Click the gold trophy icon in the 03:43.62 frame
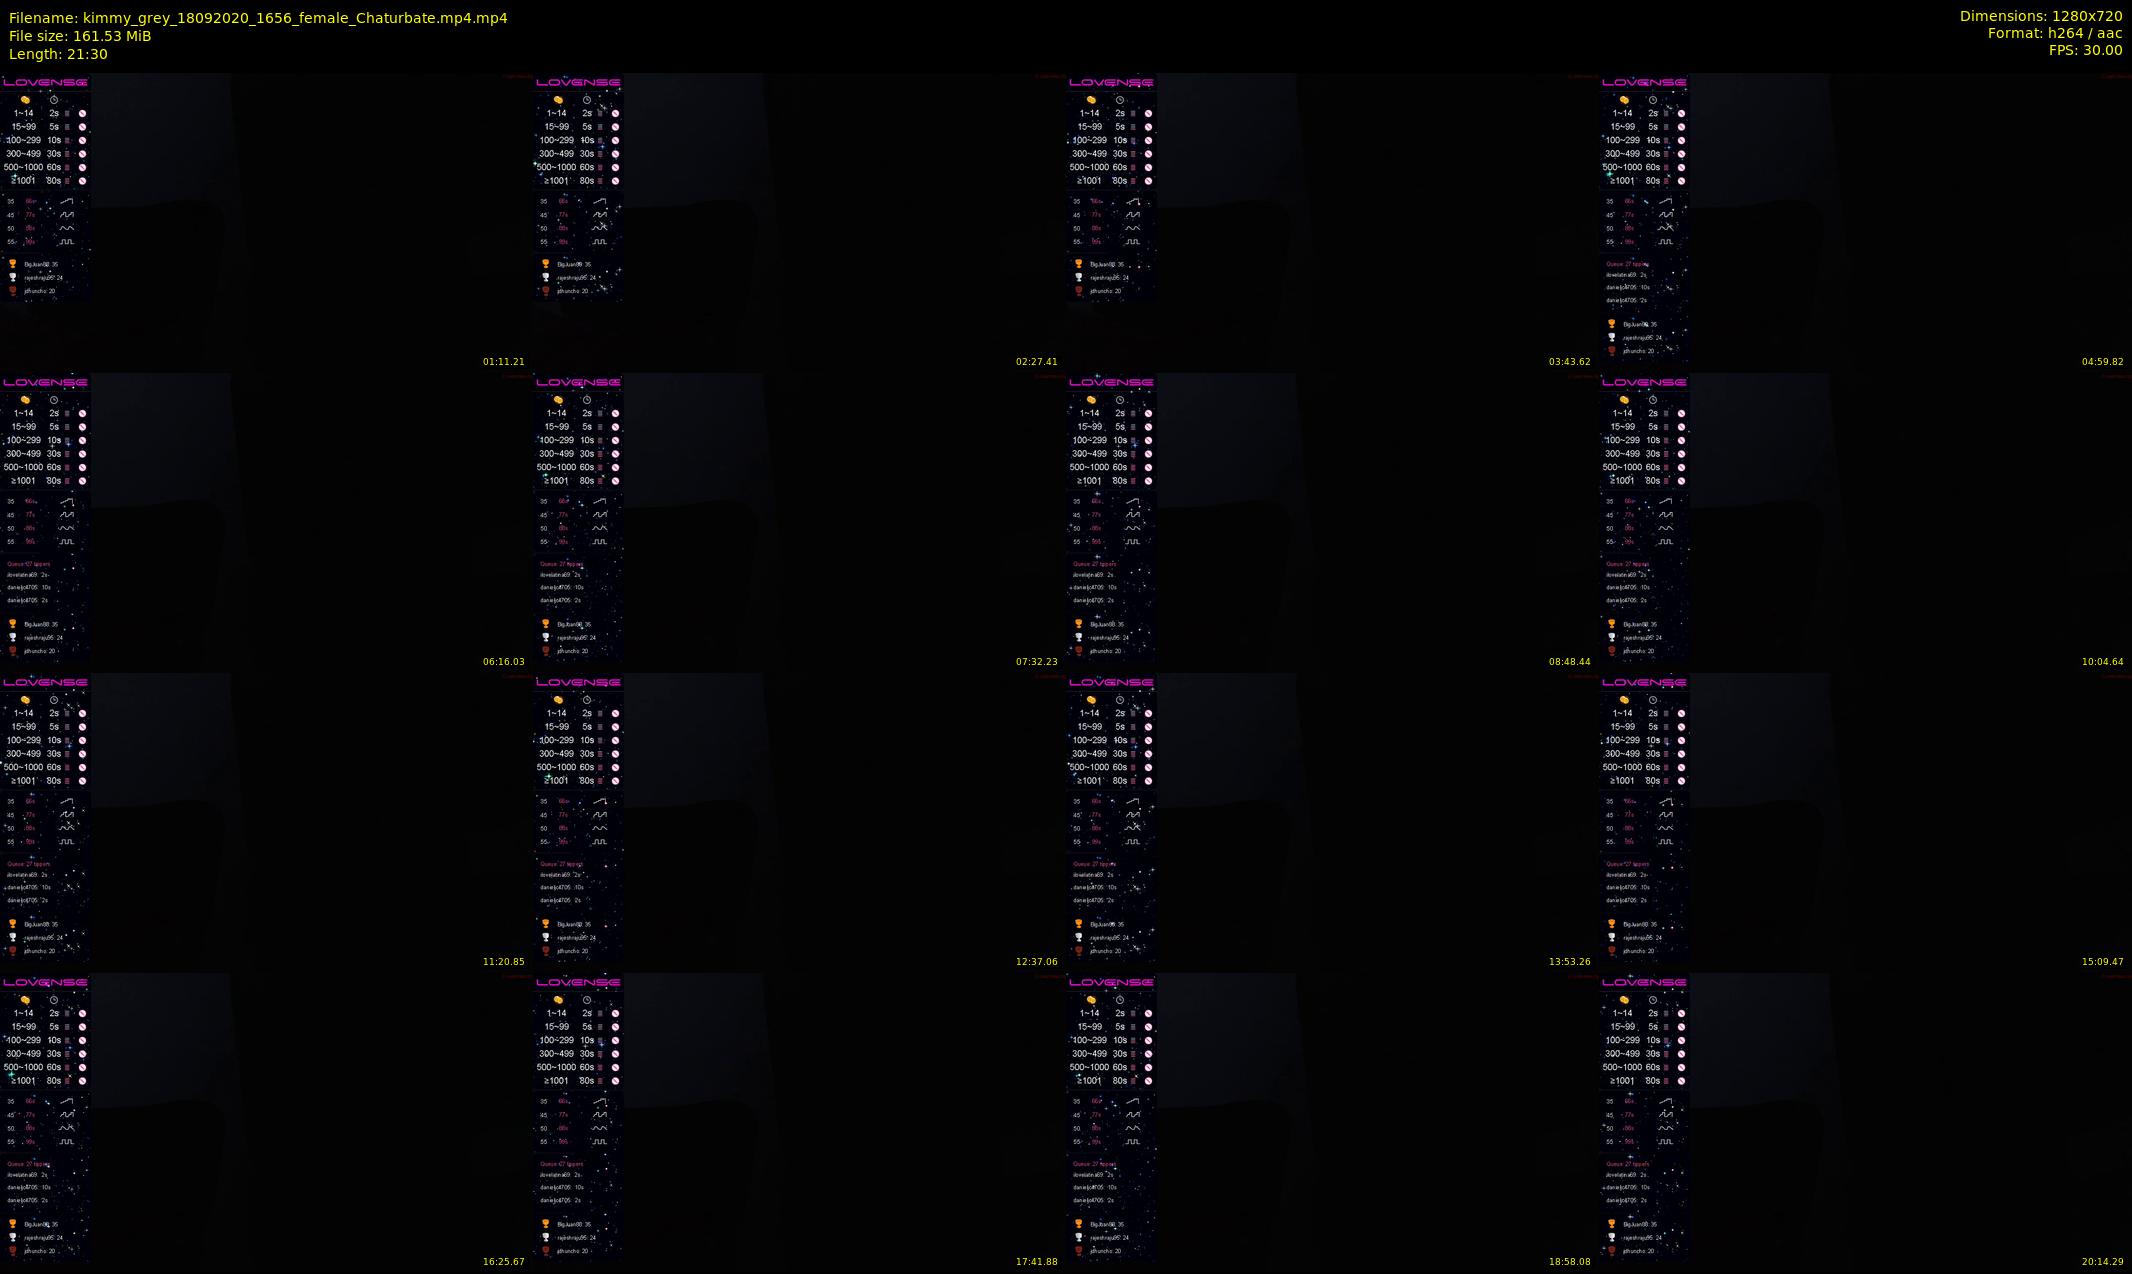The height and width of the screenshot is (1274, 2132). tap(1078, 264)
